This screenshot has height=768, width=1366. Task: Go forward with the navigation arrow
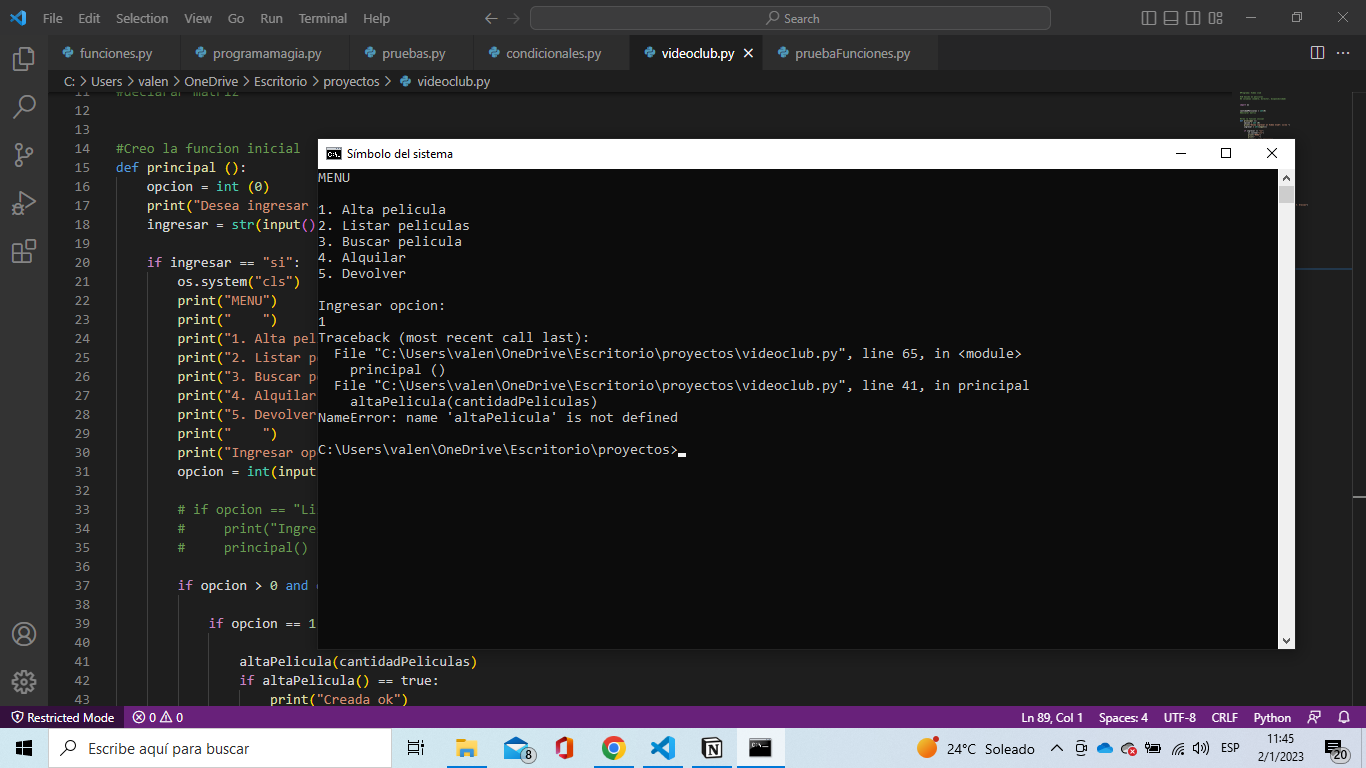[513, 18]
